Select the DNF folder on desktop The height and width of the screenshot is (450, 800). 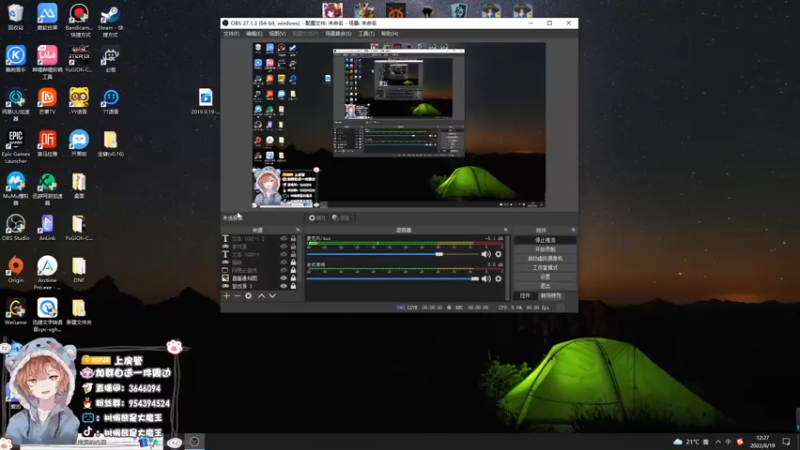click(79, 269)
